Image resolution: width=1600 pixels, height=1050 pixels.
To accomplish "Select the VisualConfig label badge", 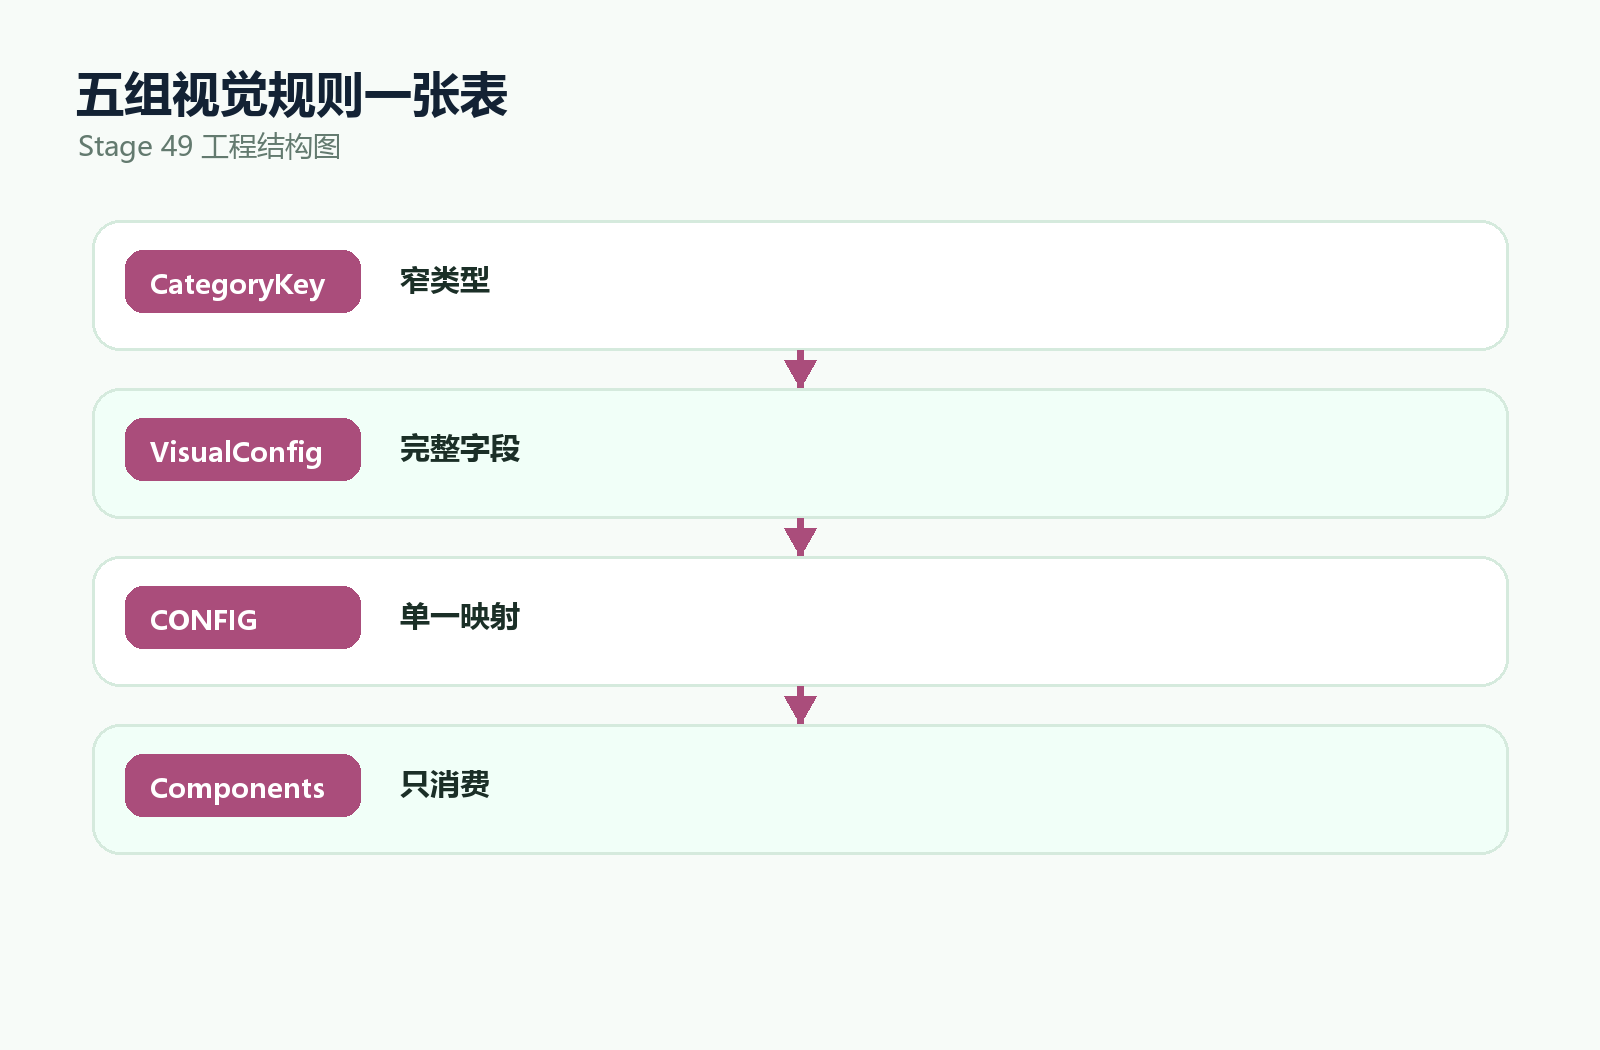I will click(x=243, y=450).
